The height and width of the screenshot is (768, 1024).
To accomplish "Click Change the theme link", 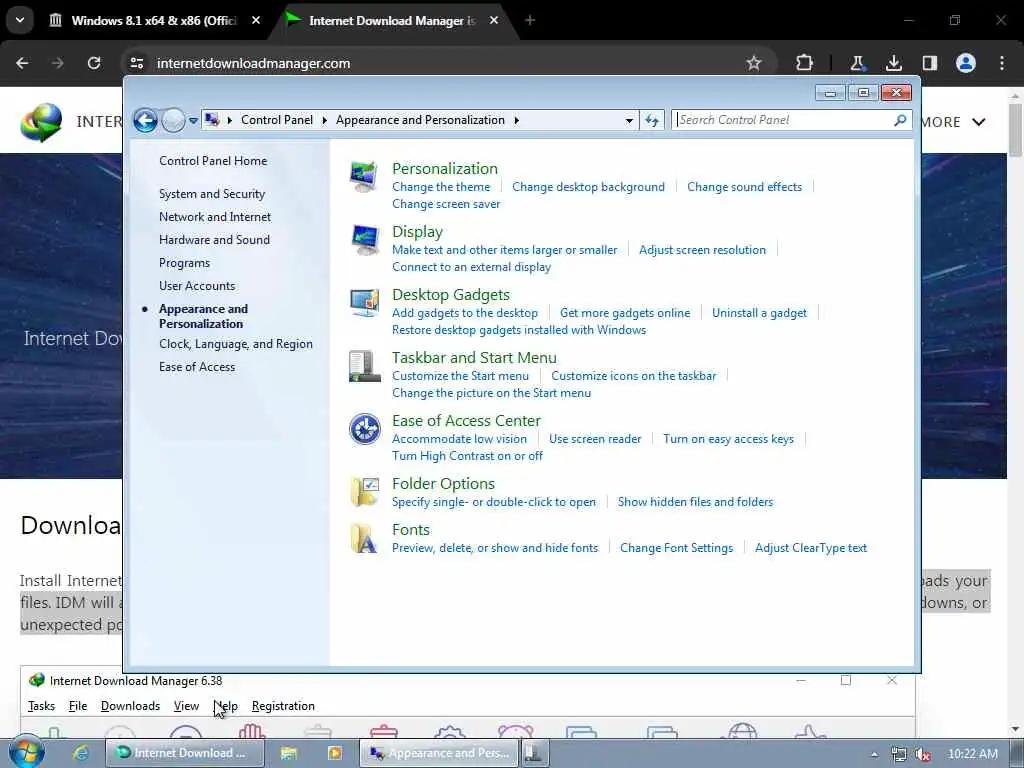I will tap(441, 187).
